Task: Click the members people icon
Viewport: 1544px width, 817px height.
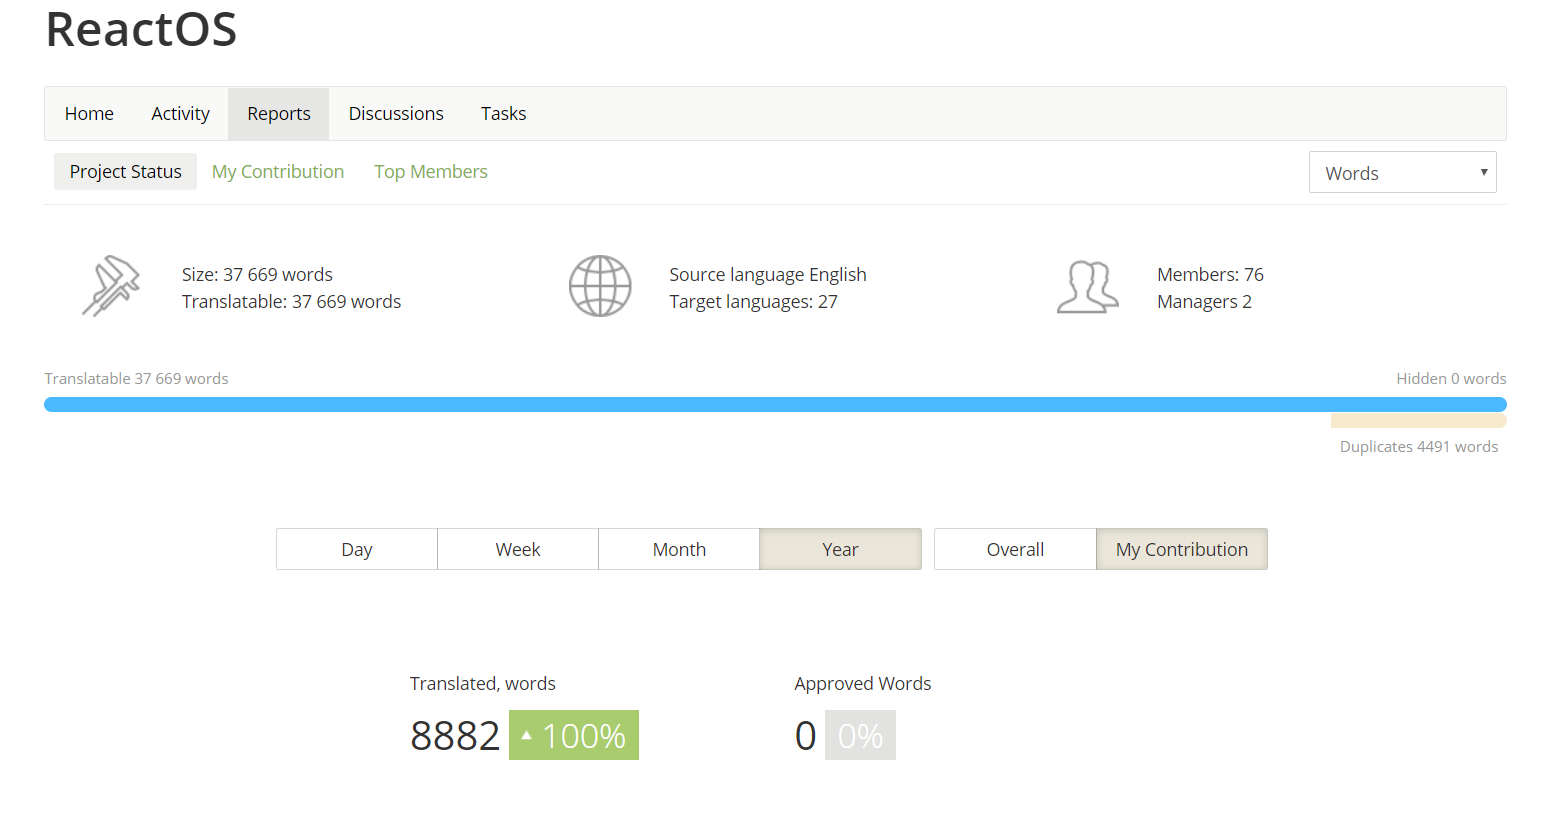Action: tap(1087, 287)
